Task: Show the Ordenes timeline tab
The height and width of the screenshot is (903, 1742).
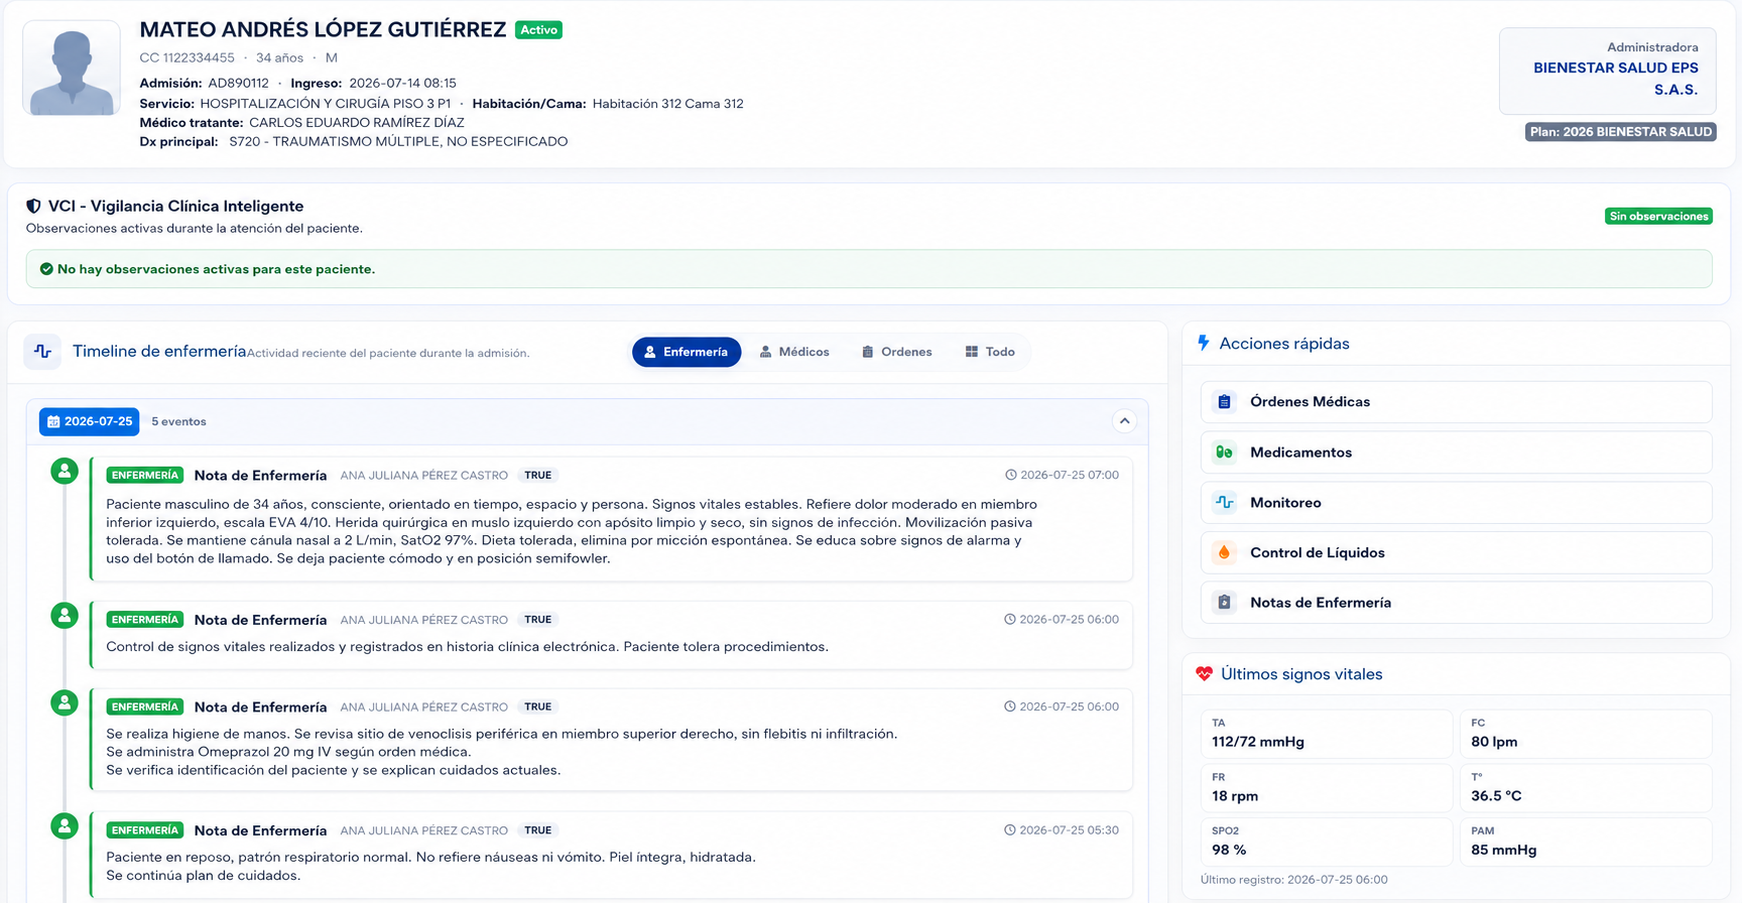Action: click(897, 352)
